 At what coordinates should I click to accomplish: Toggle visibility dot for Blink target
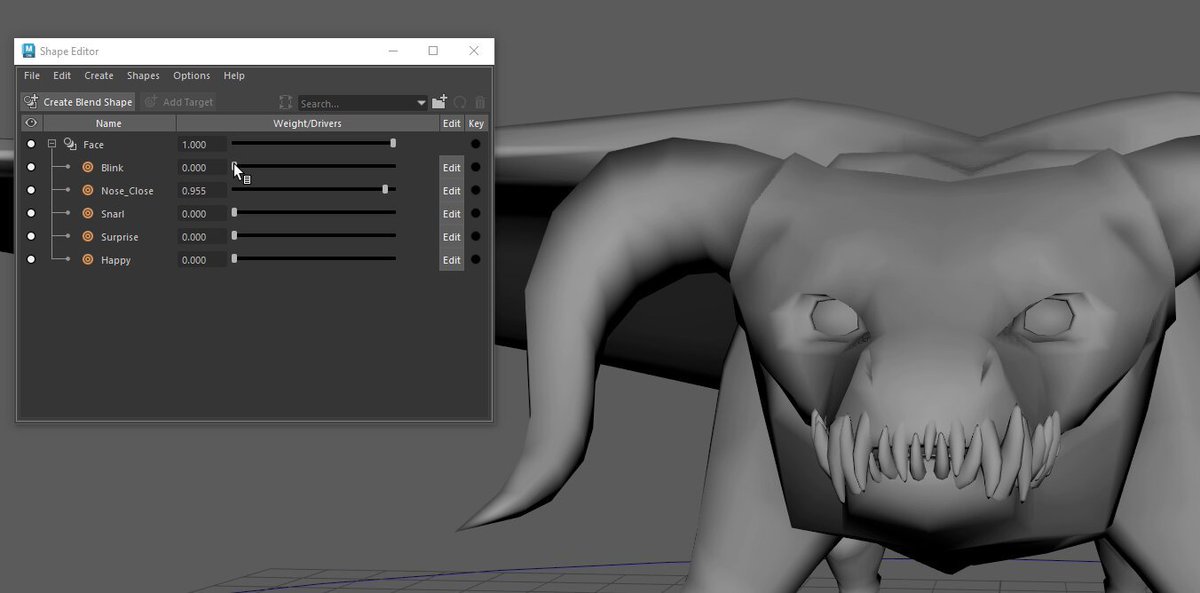pyautogui.click(x=31, y=167)
